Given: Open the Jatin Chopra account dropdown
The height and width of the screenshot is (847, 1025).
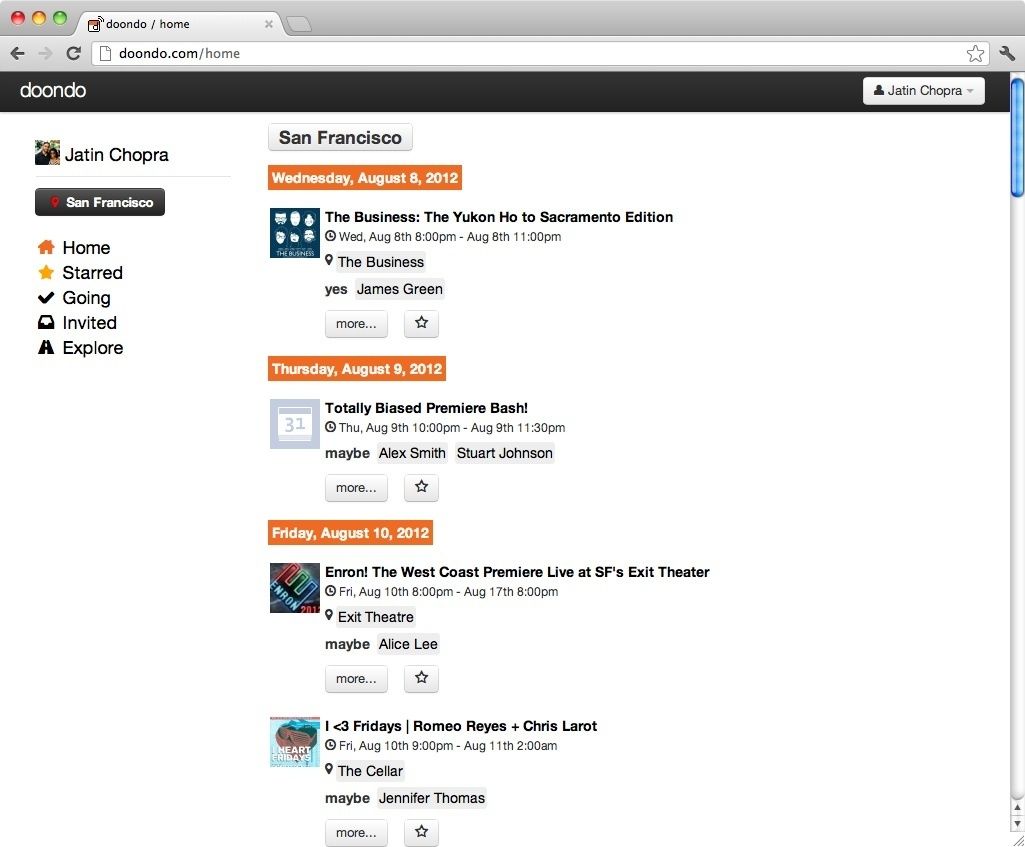Looking at the screenshot, I should tap(924, 91).
